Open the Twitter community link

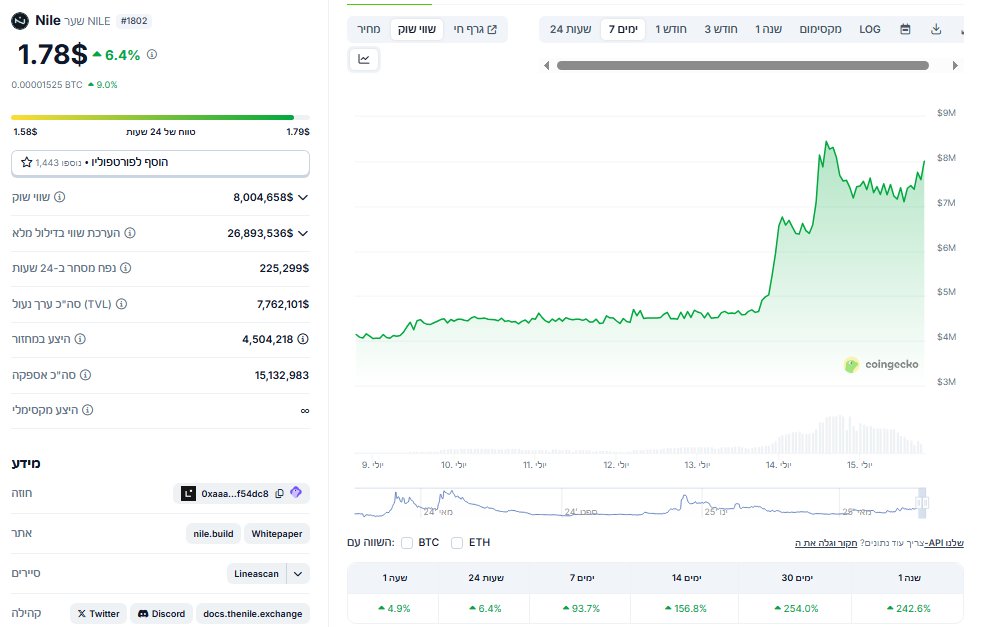99,614
